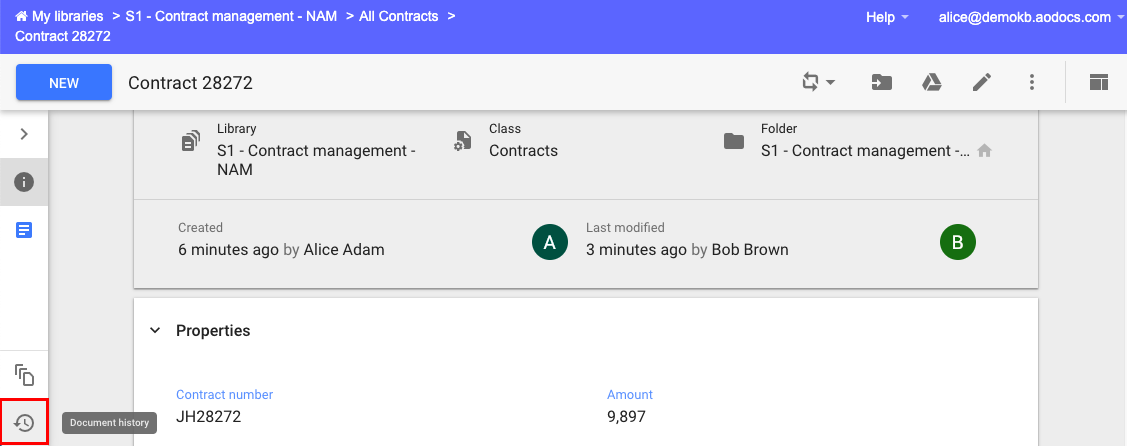Expand the left sidebar chevron
The height and width of the screenshot is (446, 1127).
tap(24, 134)
